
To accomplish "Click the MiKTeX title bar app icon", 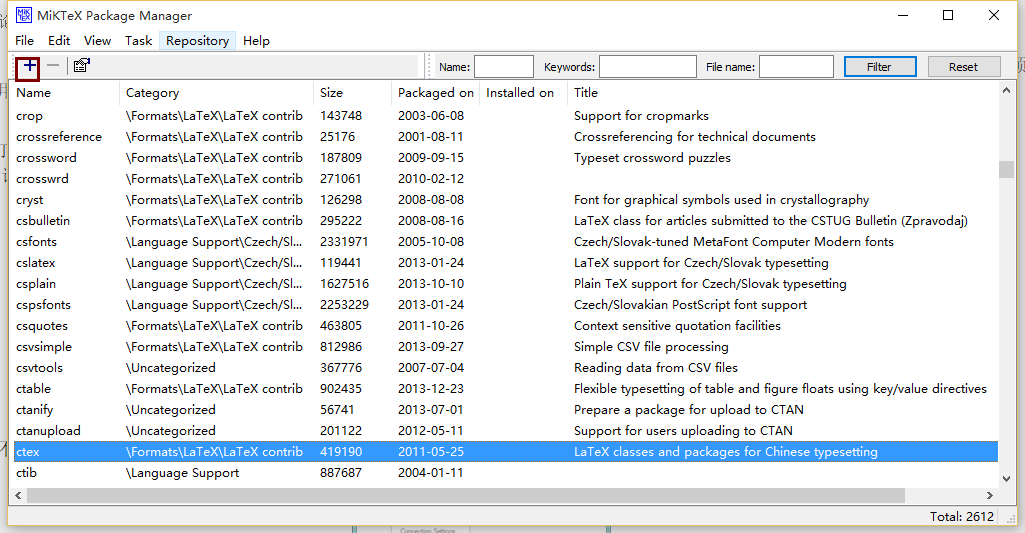I will pos(24,14).
